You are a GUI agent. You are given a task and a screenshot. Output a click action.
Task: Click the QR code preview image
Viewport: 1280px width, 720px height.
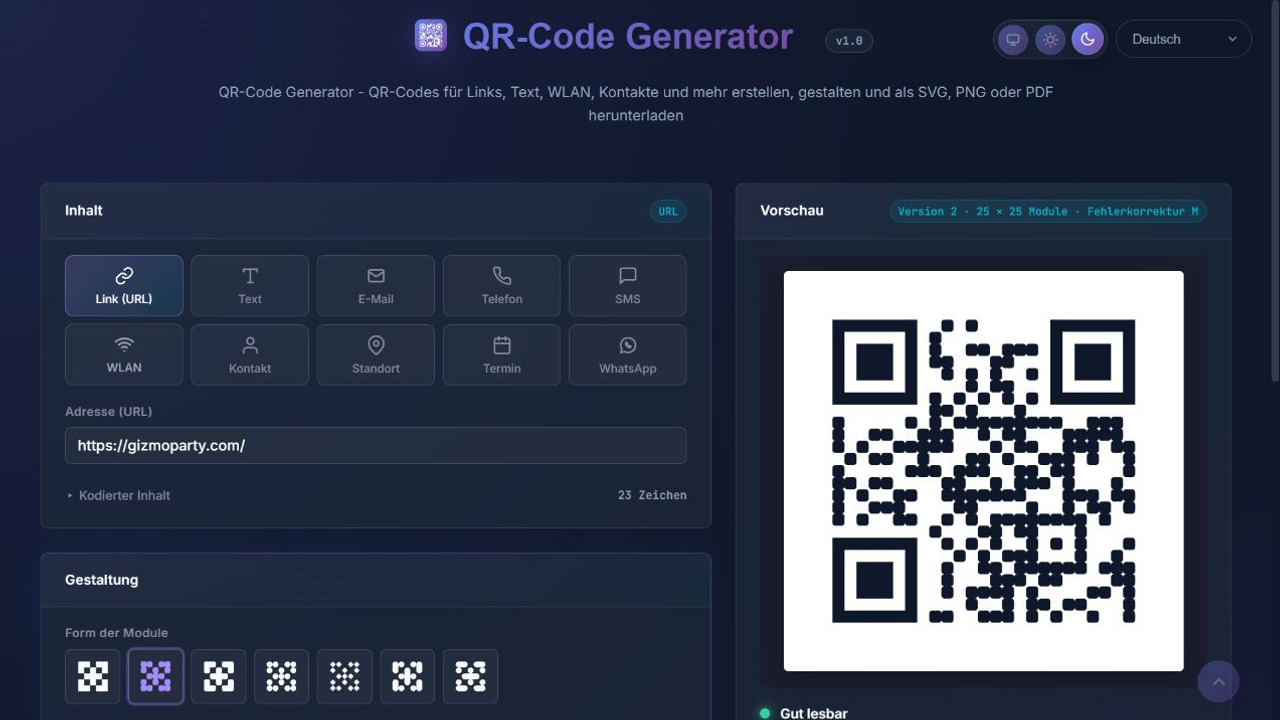point(984,471)
